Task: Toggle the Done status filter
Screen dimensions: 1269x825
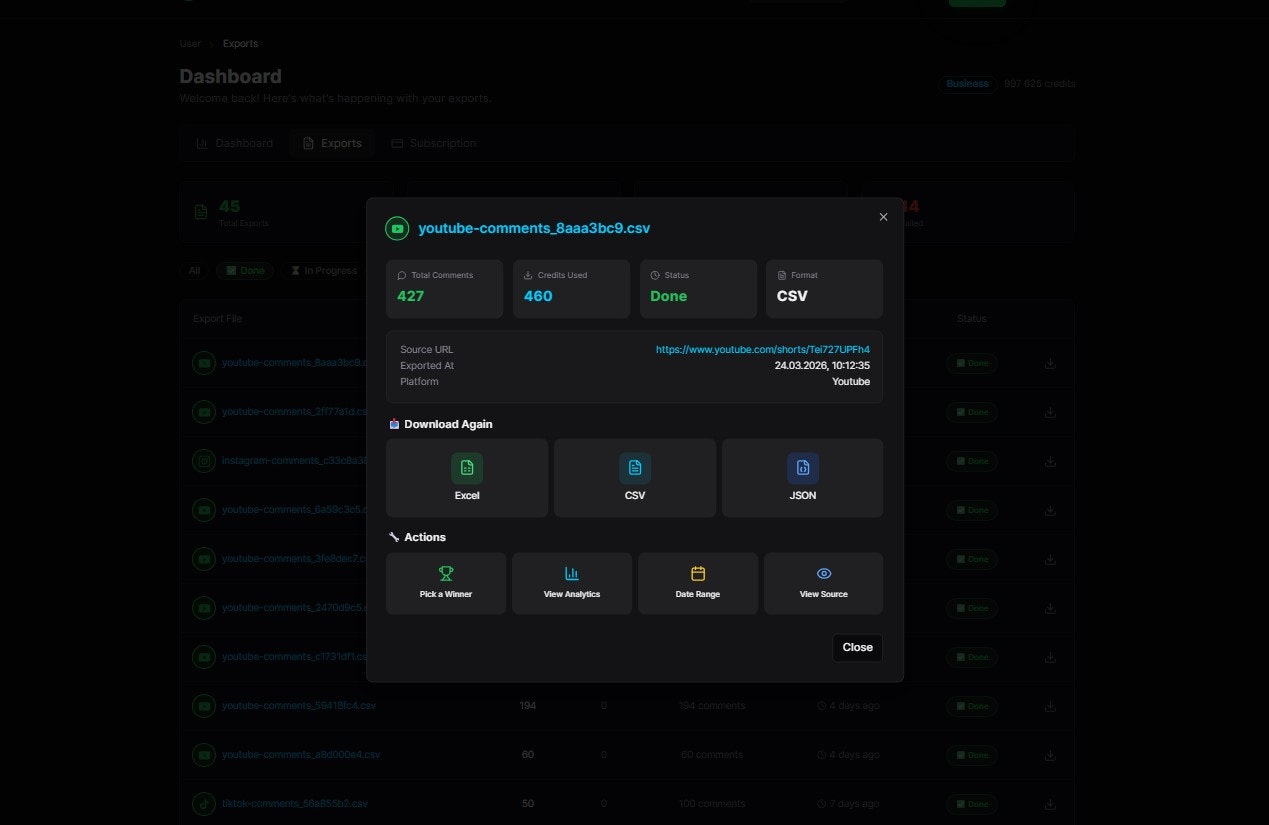Action: pos(245,271)
